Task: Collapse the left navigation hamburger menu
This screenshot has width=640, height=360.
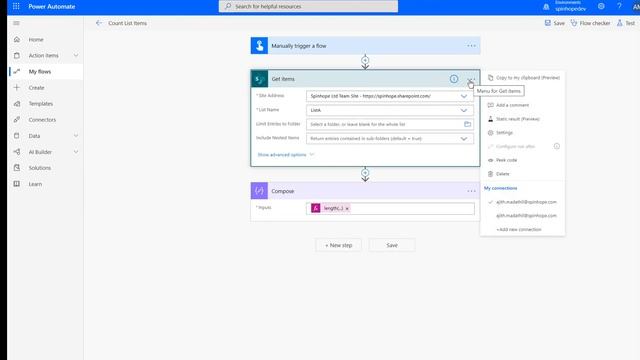Action: (16, 23)
